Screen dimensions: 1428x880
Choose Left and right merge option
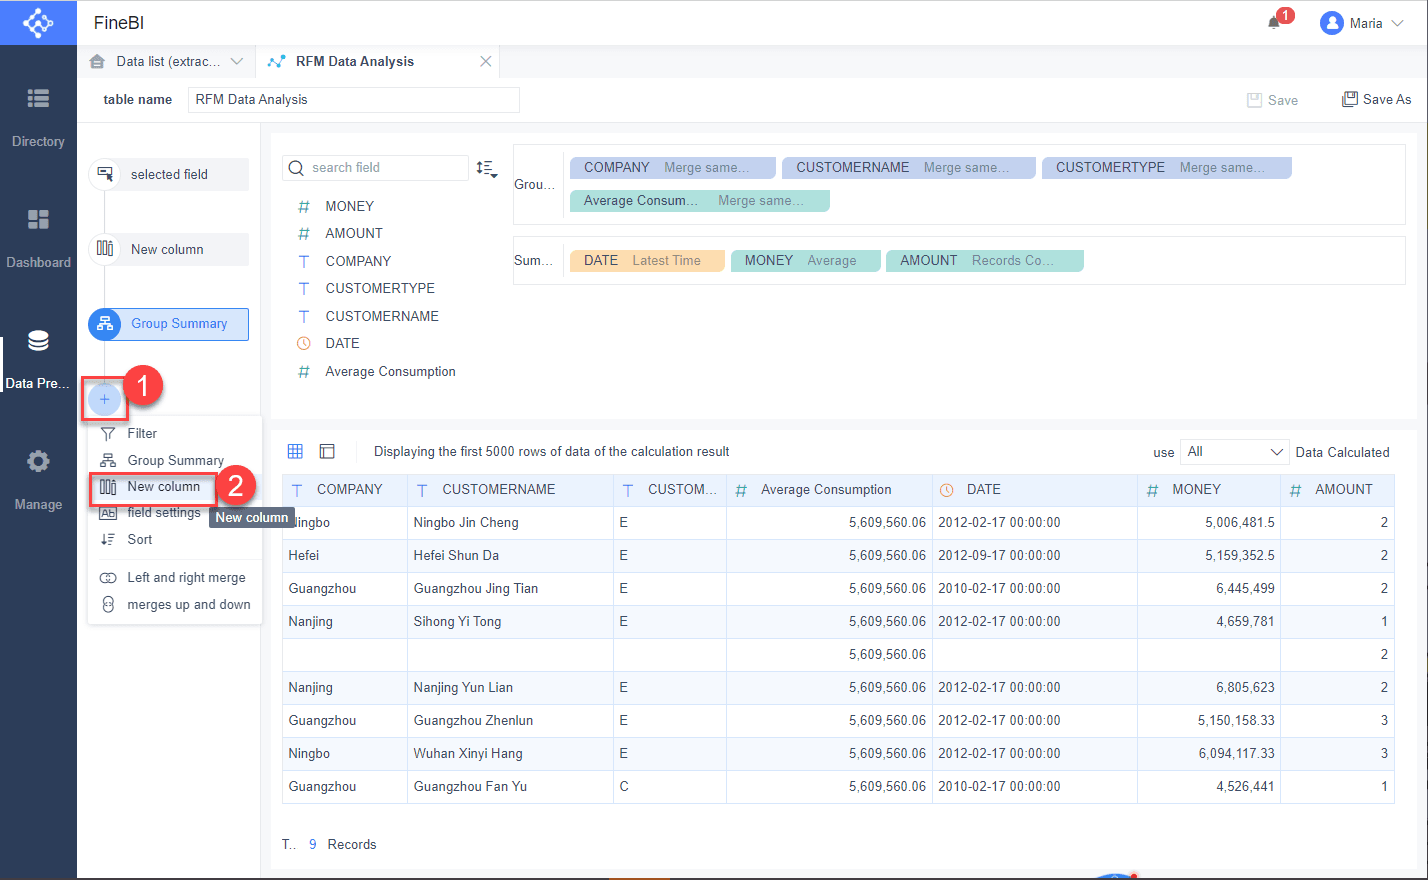pos(175,577)
